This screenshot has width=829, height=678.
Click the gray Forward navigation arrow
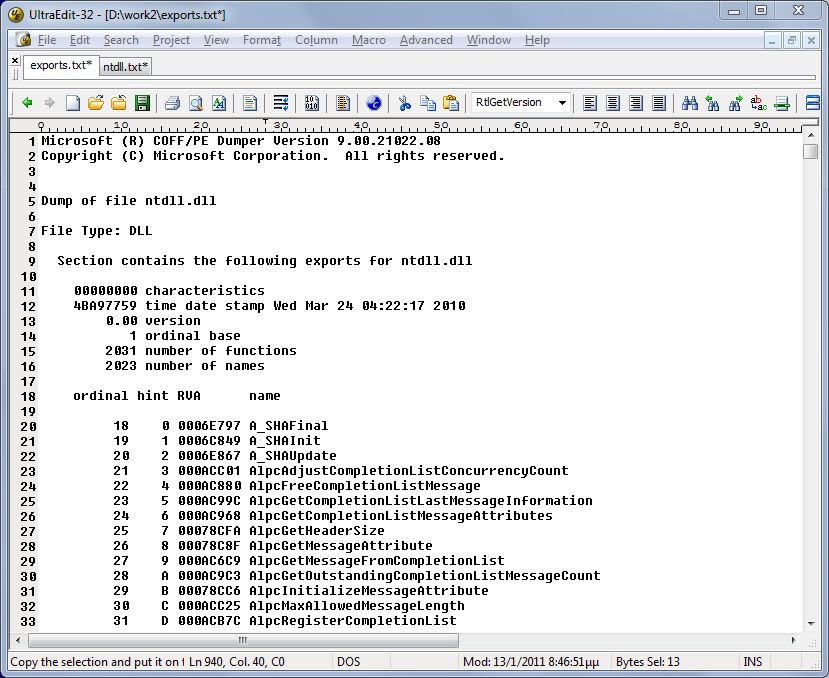point(49,103)
